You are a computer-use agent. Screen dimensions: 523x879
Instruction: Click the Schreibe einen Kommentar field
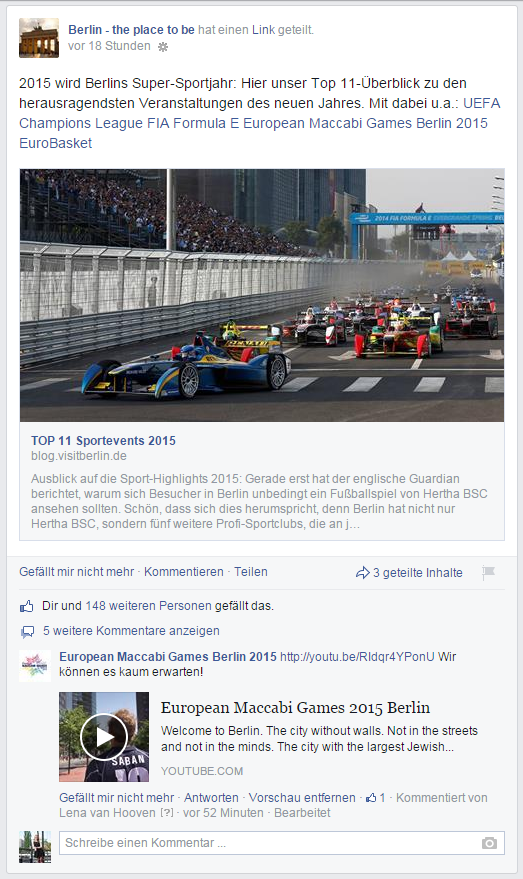click(282, 843)
